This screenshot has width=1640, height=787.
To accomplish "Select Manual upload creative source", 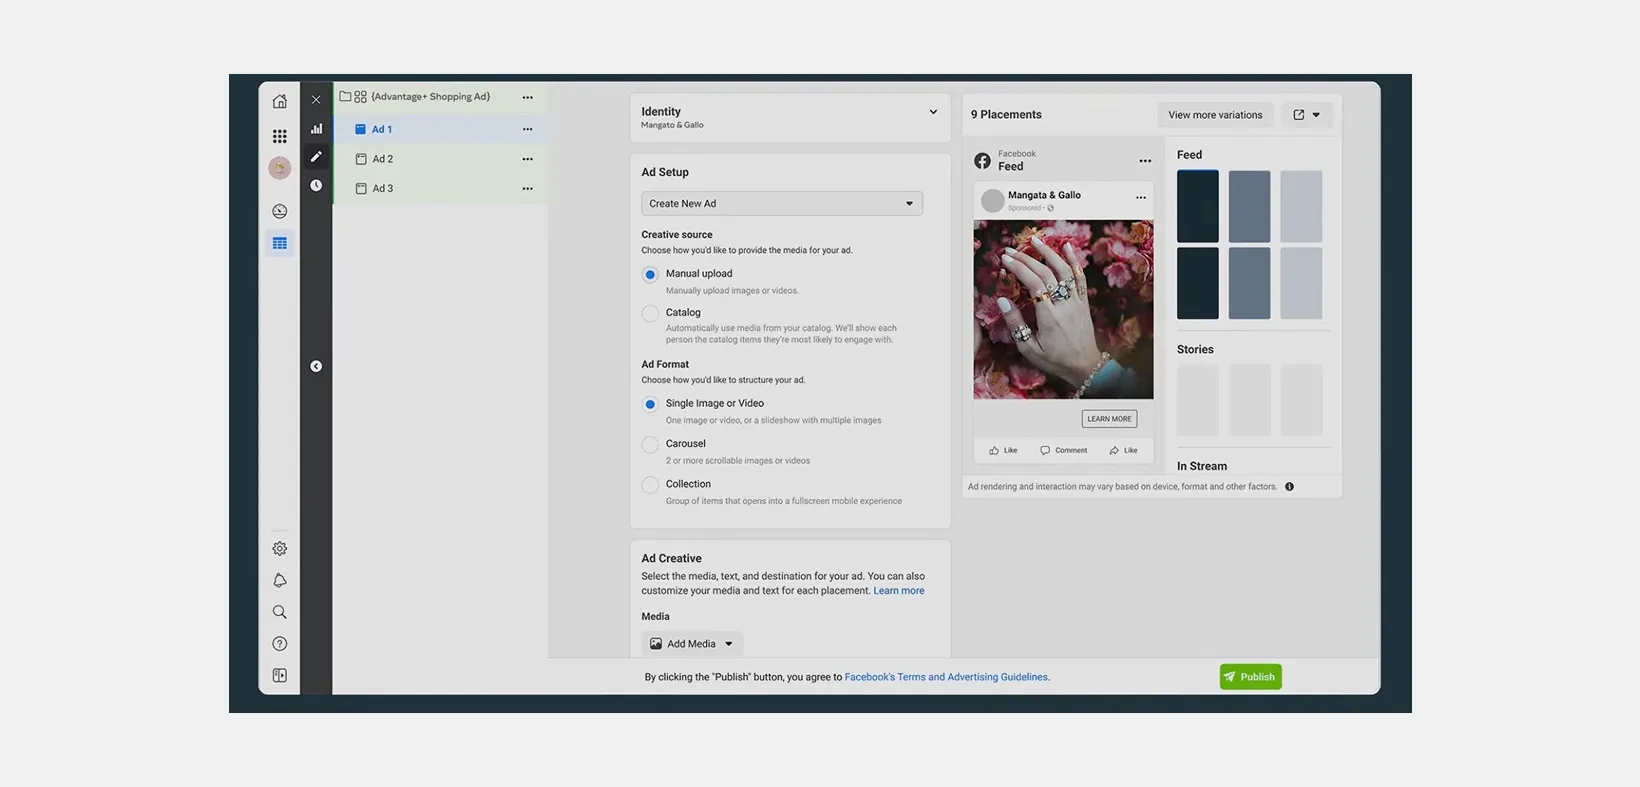I will [x=650, y=275].
